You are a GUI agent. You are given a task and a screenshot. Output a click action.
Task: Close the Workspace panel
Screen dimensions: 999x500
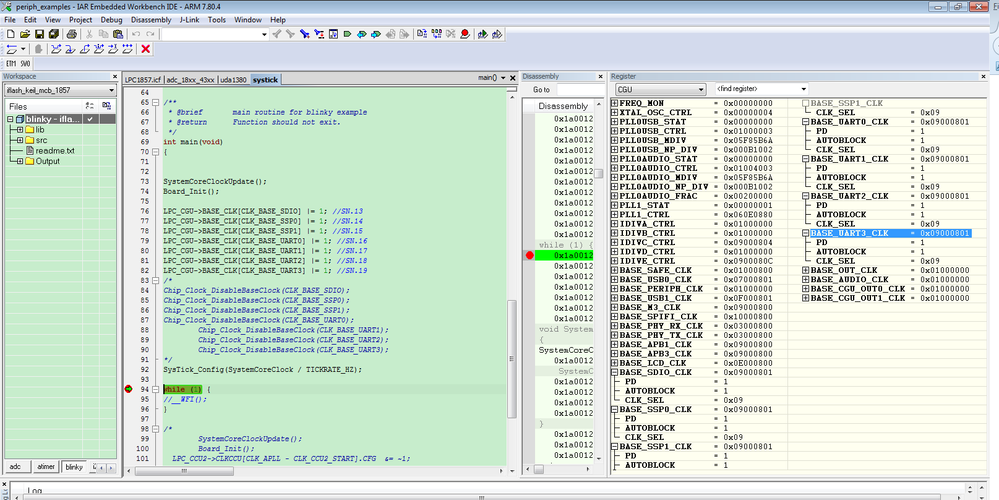click(x=114, y=76)
